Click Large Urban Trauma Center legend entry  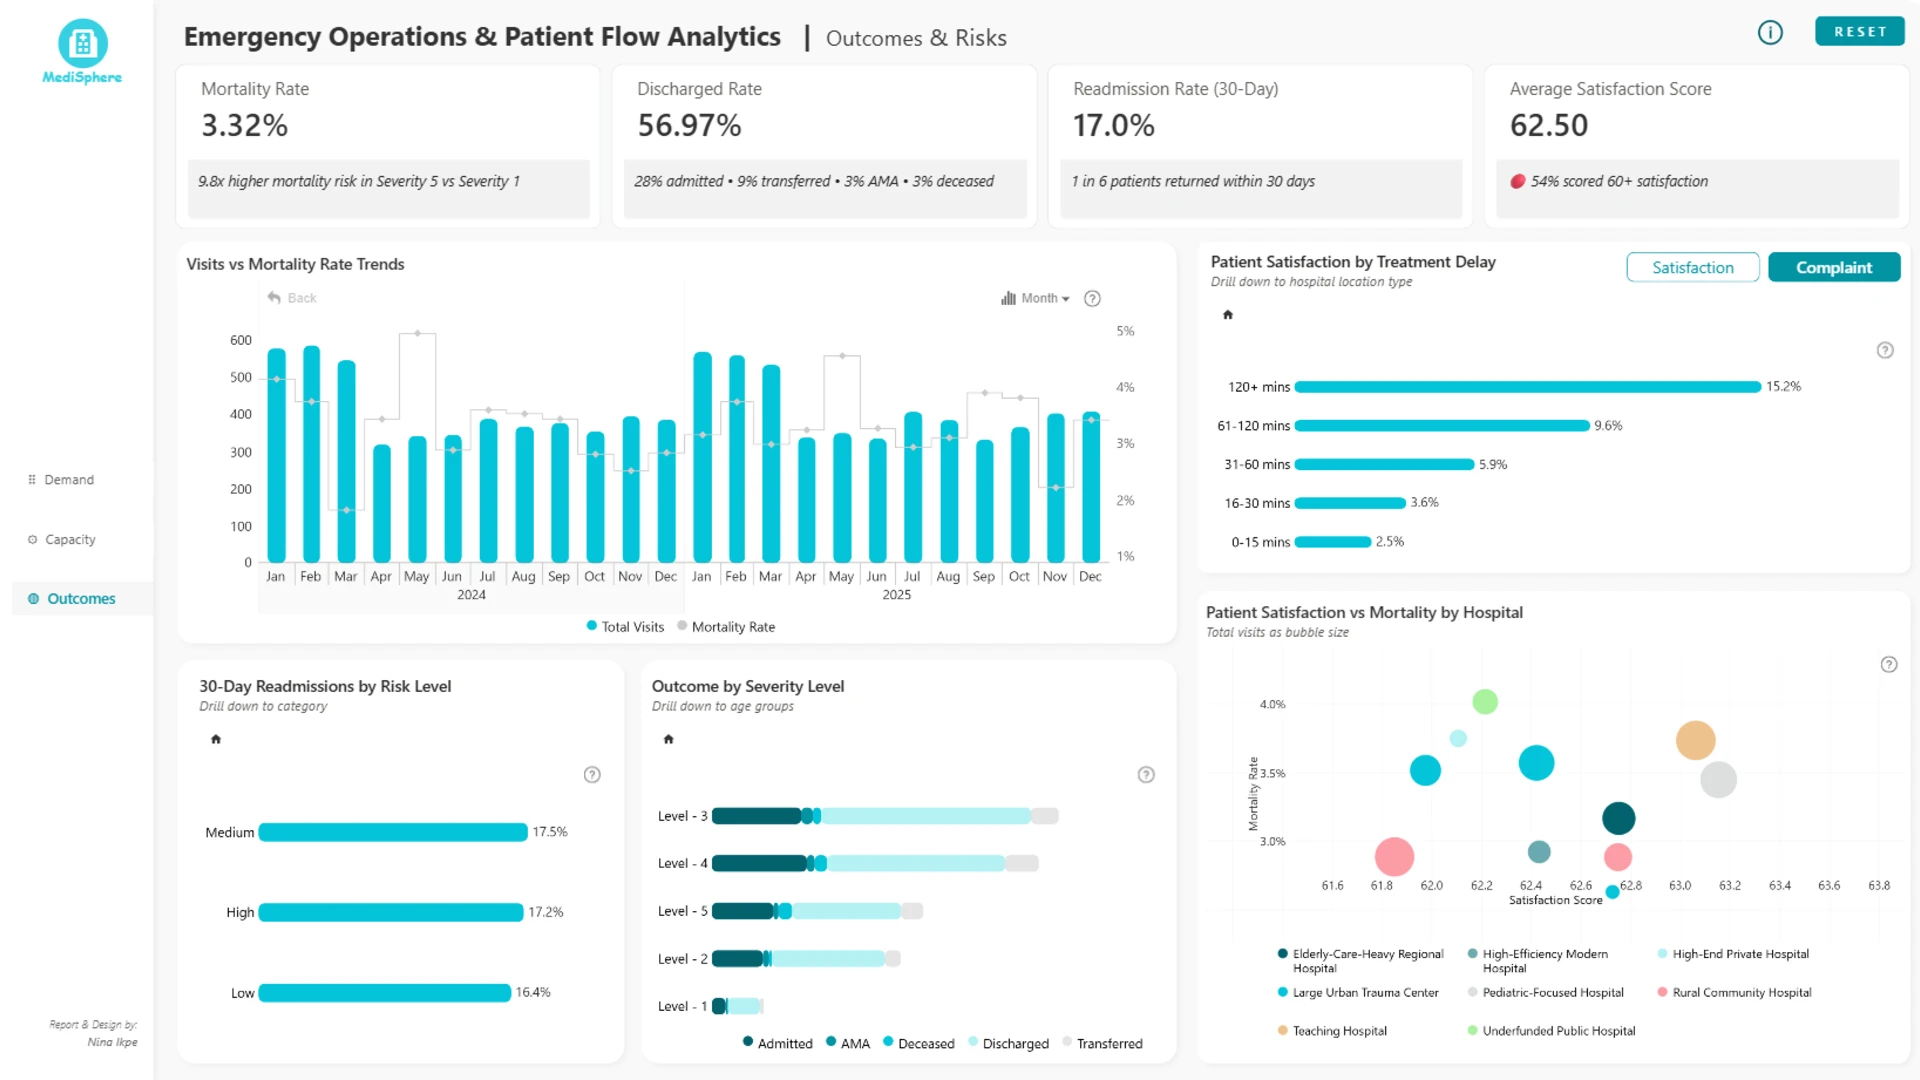pyautogui.click(x=1358, y=993)
